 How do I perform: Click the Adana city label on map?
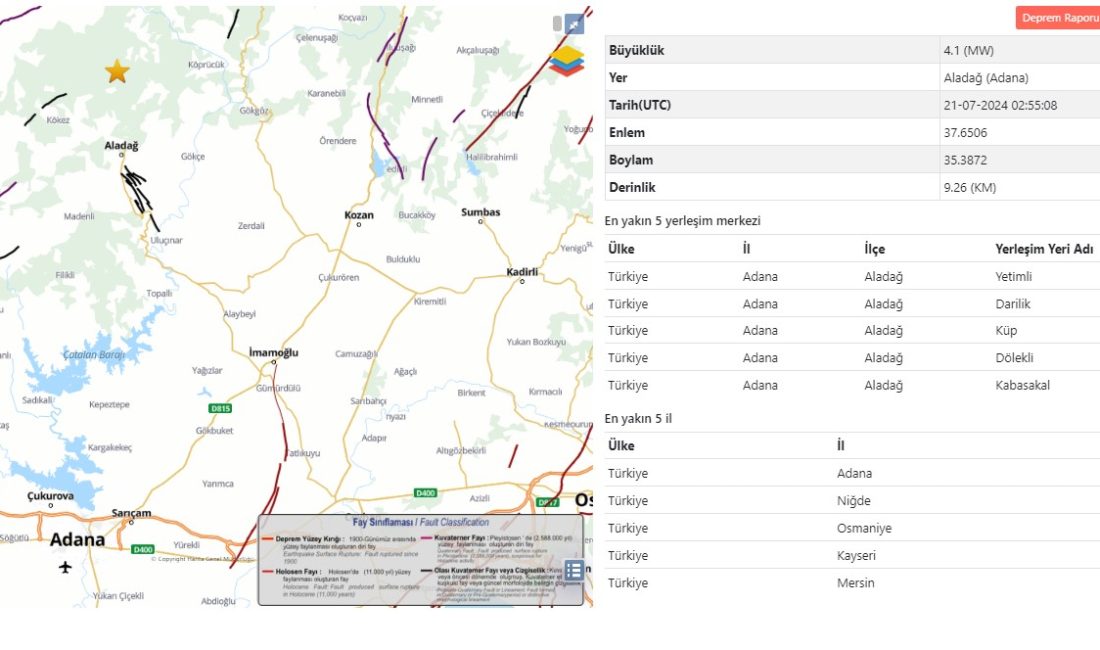click(77, 539)
